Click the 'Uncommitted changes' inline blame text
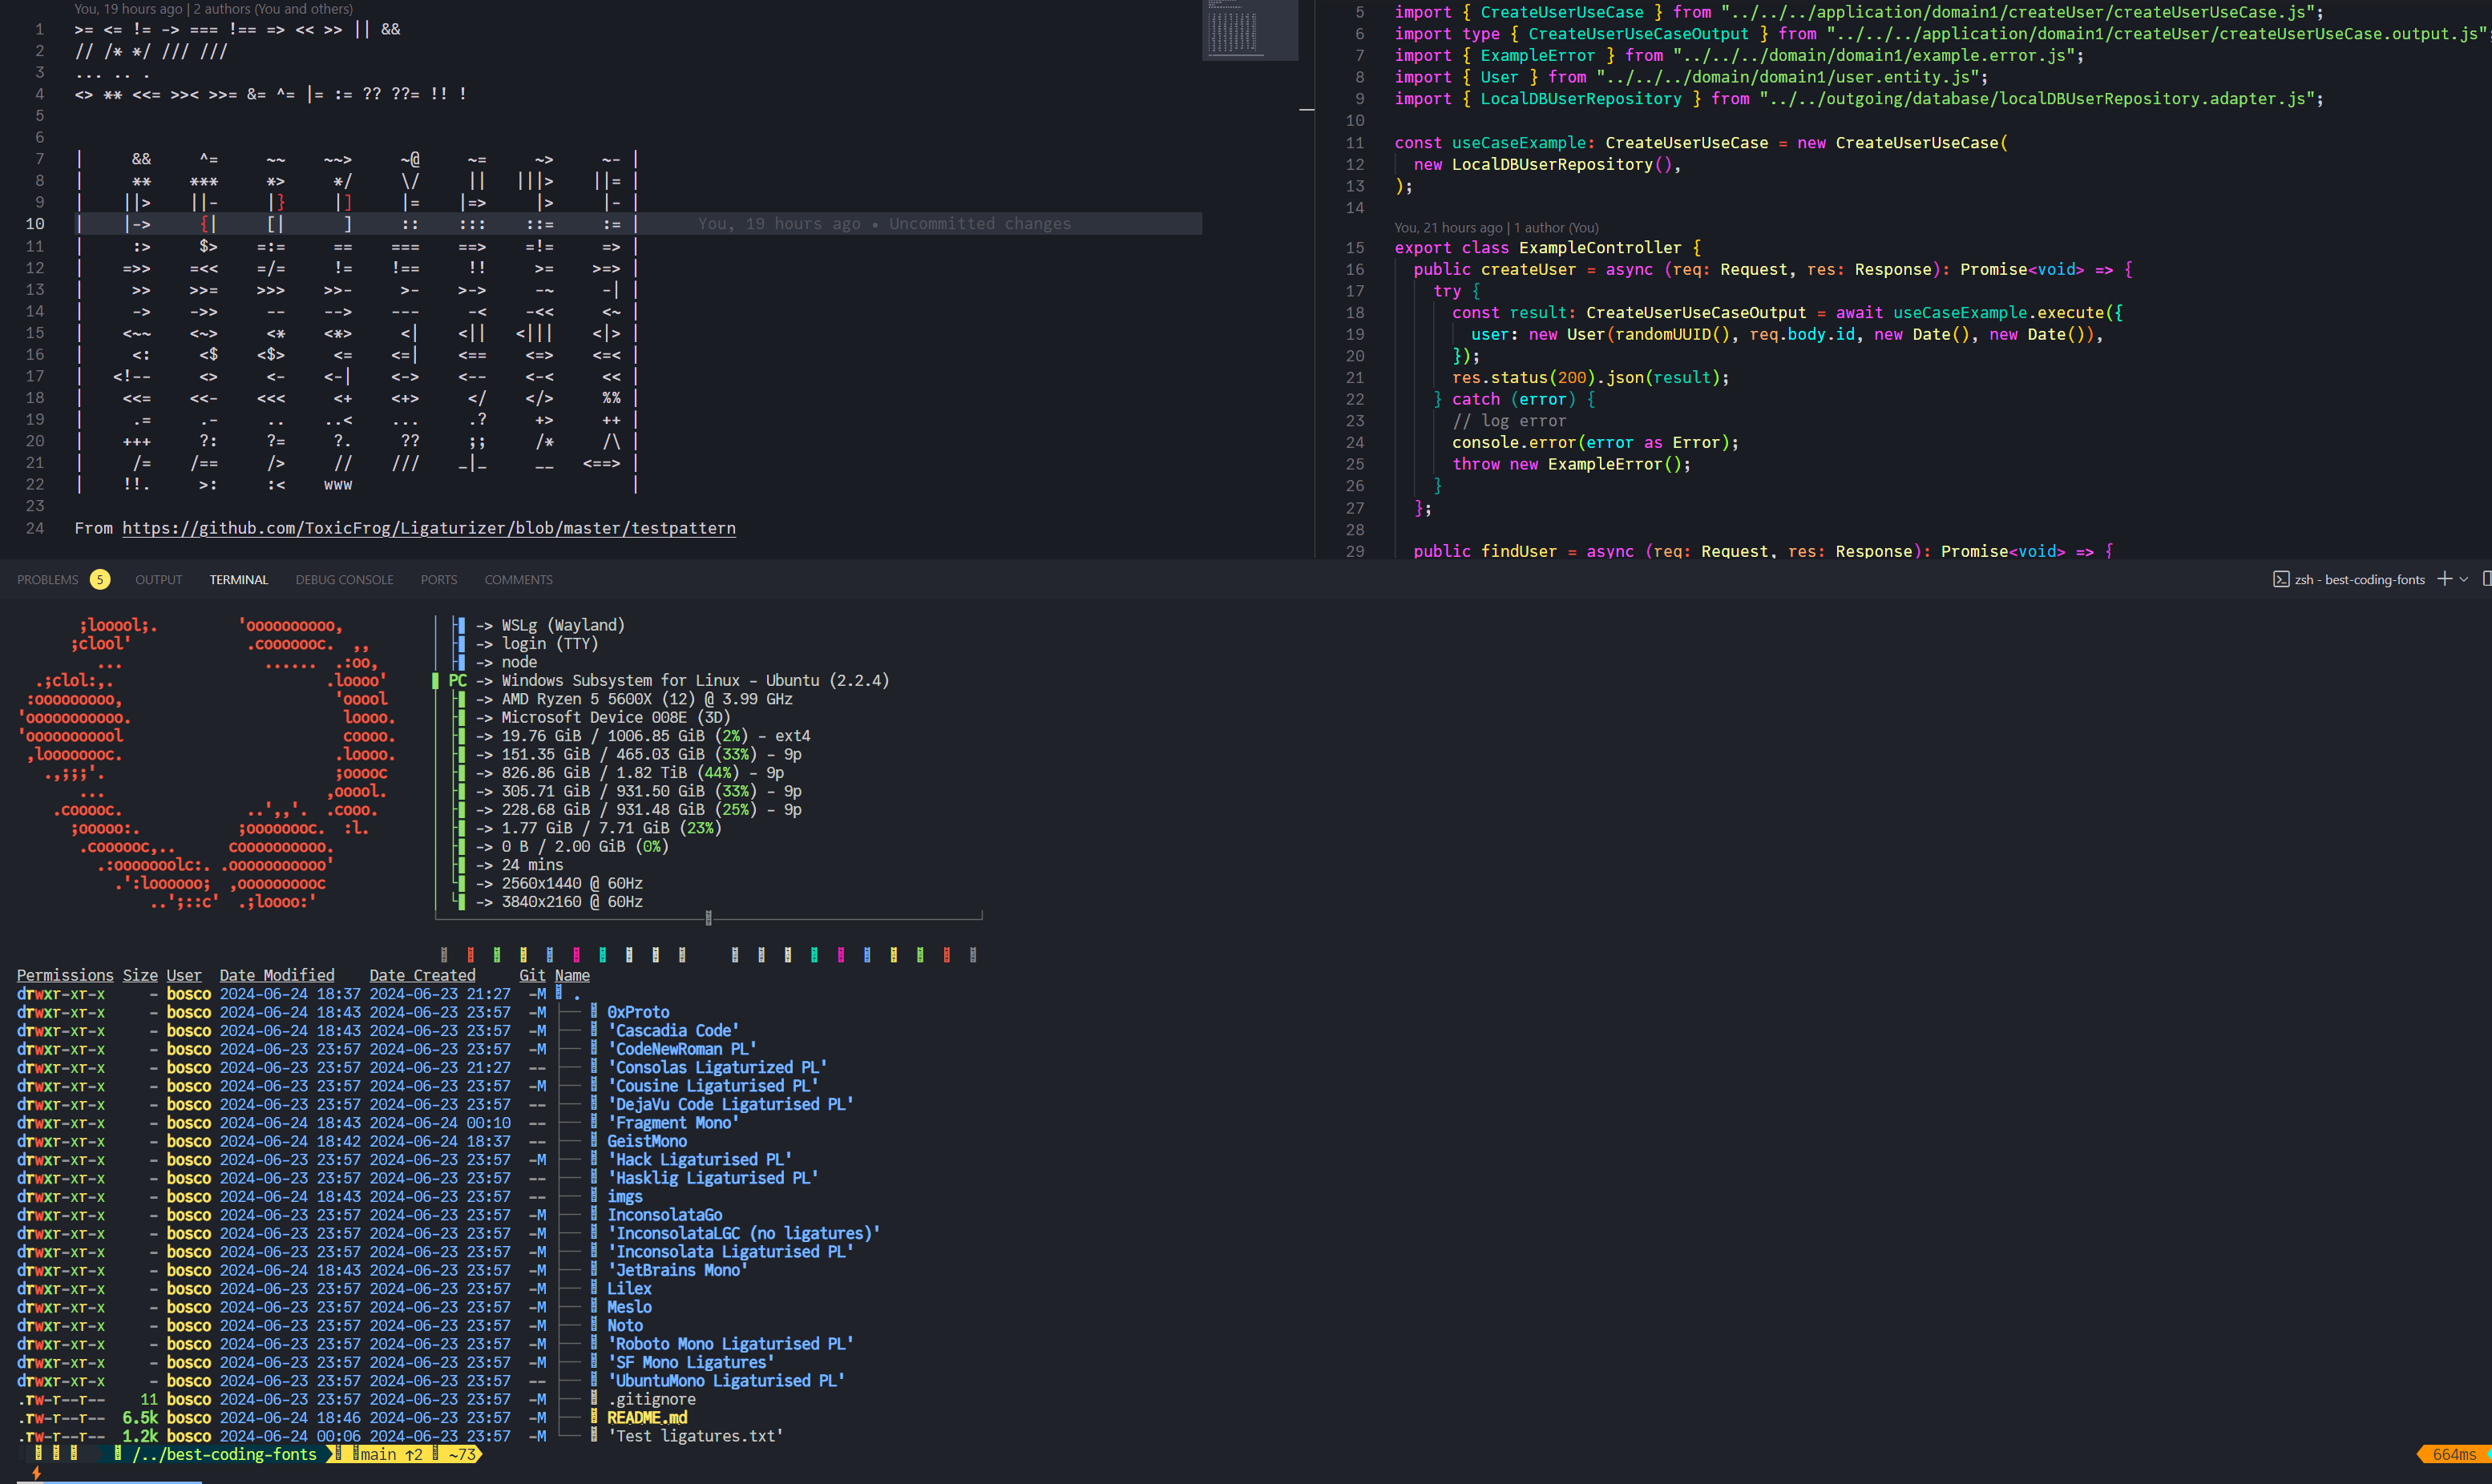This screenshot has width=2492, height=1484. click(x=980, y=224)
